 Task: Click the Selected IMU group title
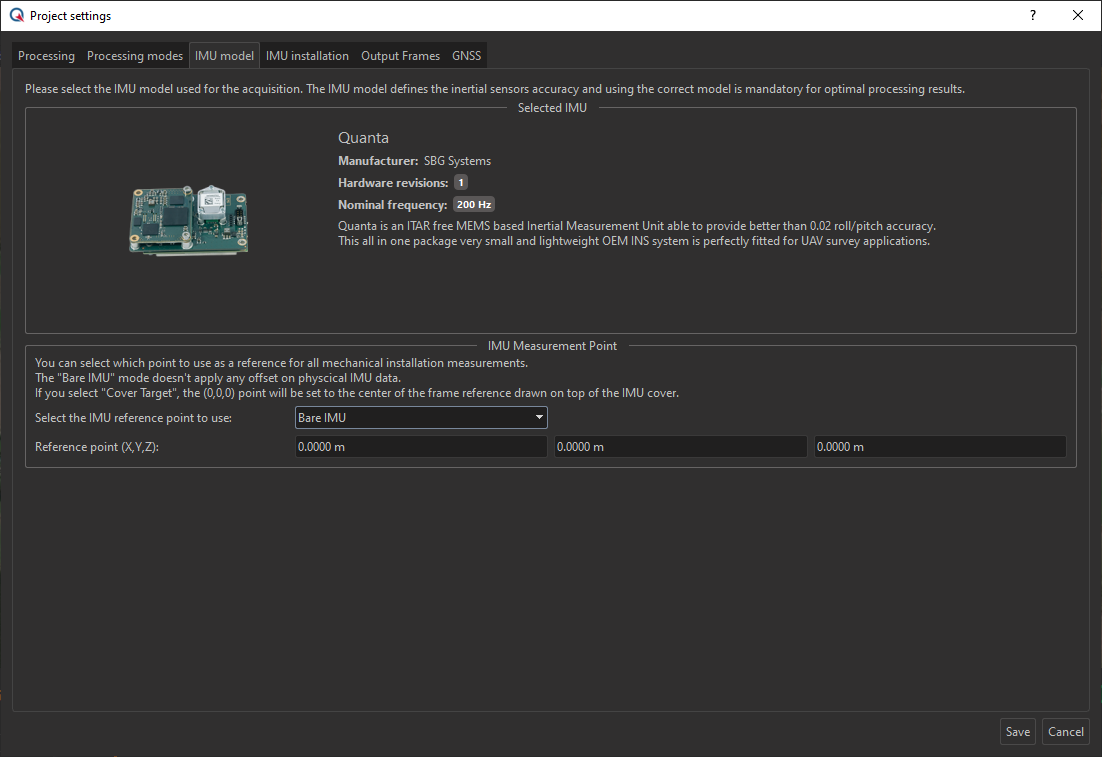(552, 108)
